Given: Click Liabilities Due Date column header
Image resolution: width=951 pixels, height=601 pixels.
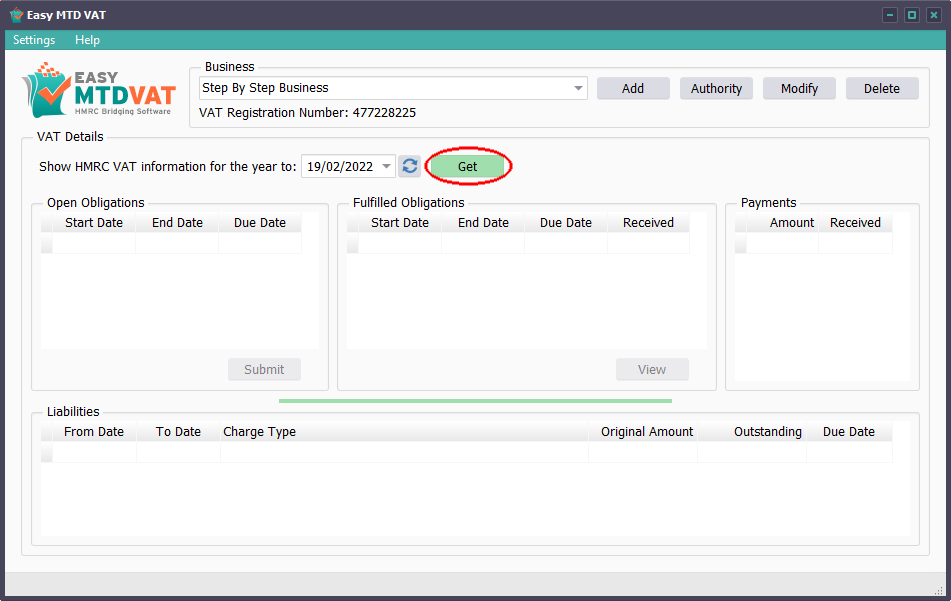Looking at the screenshot, I should 849,432.
